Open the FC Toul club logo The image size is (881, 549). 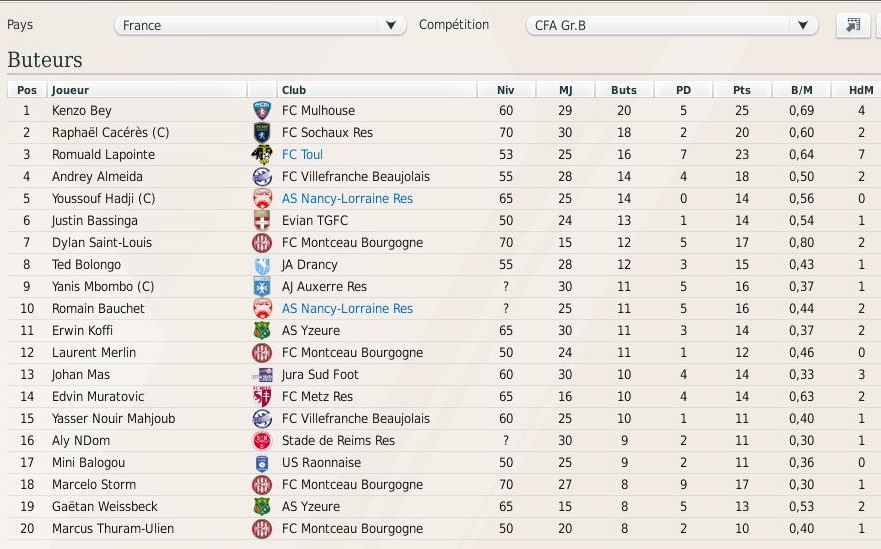[262, 155]
